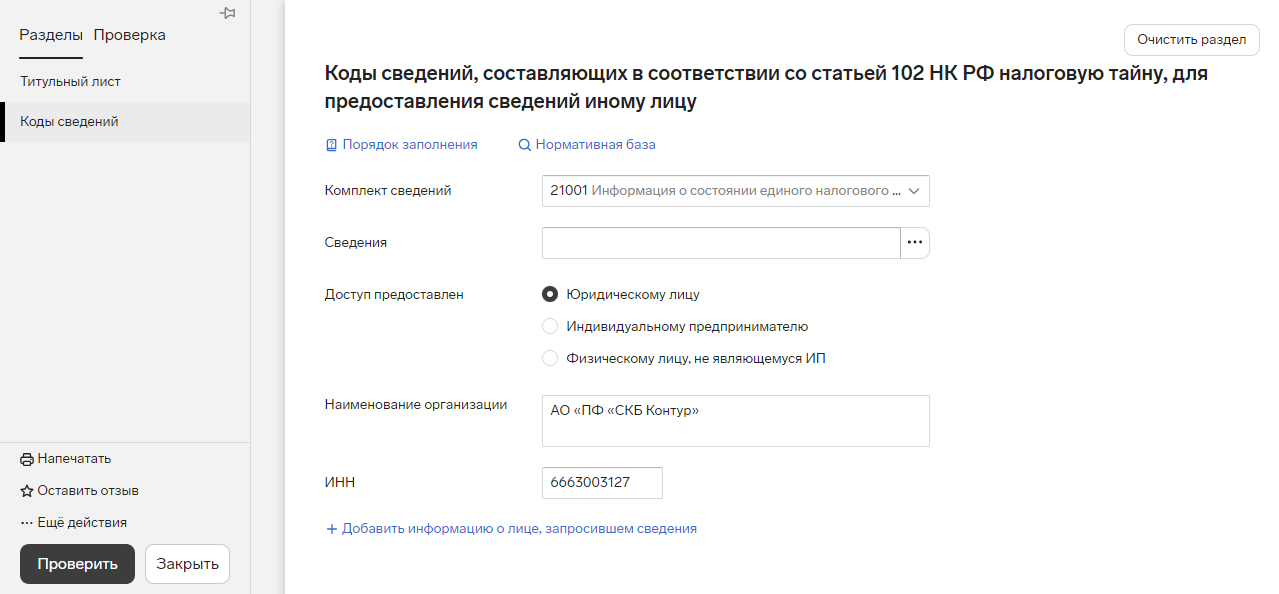Go to the Титульный лист section

tap(70, 81)
